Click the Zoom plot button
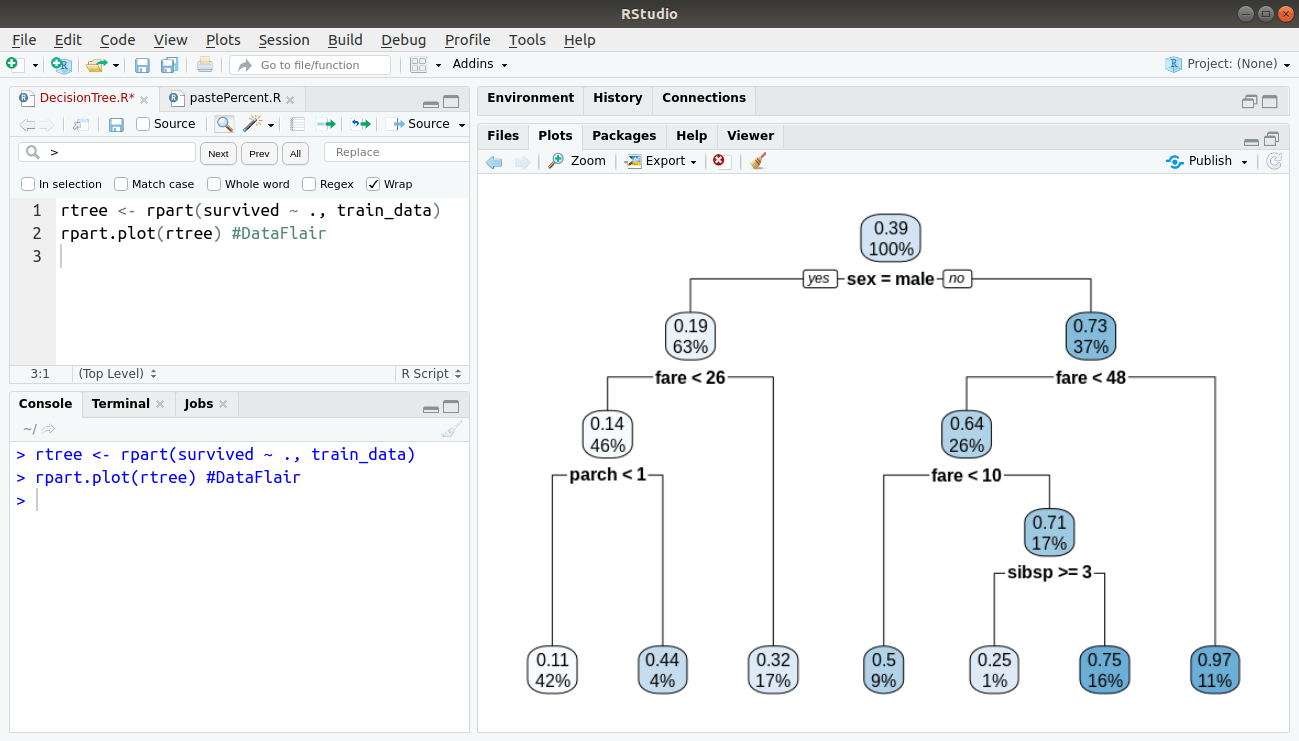 point(577,160)
